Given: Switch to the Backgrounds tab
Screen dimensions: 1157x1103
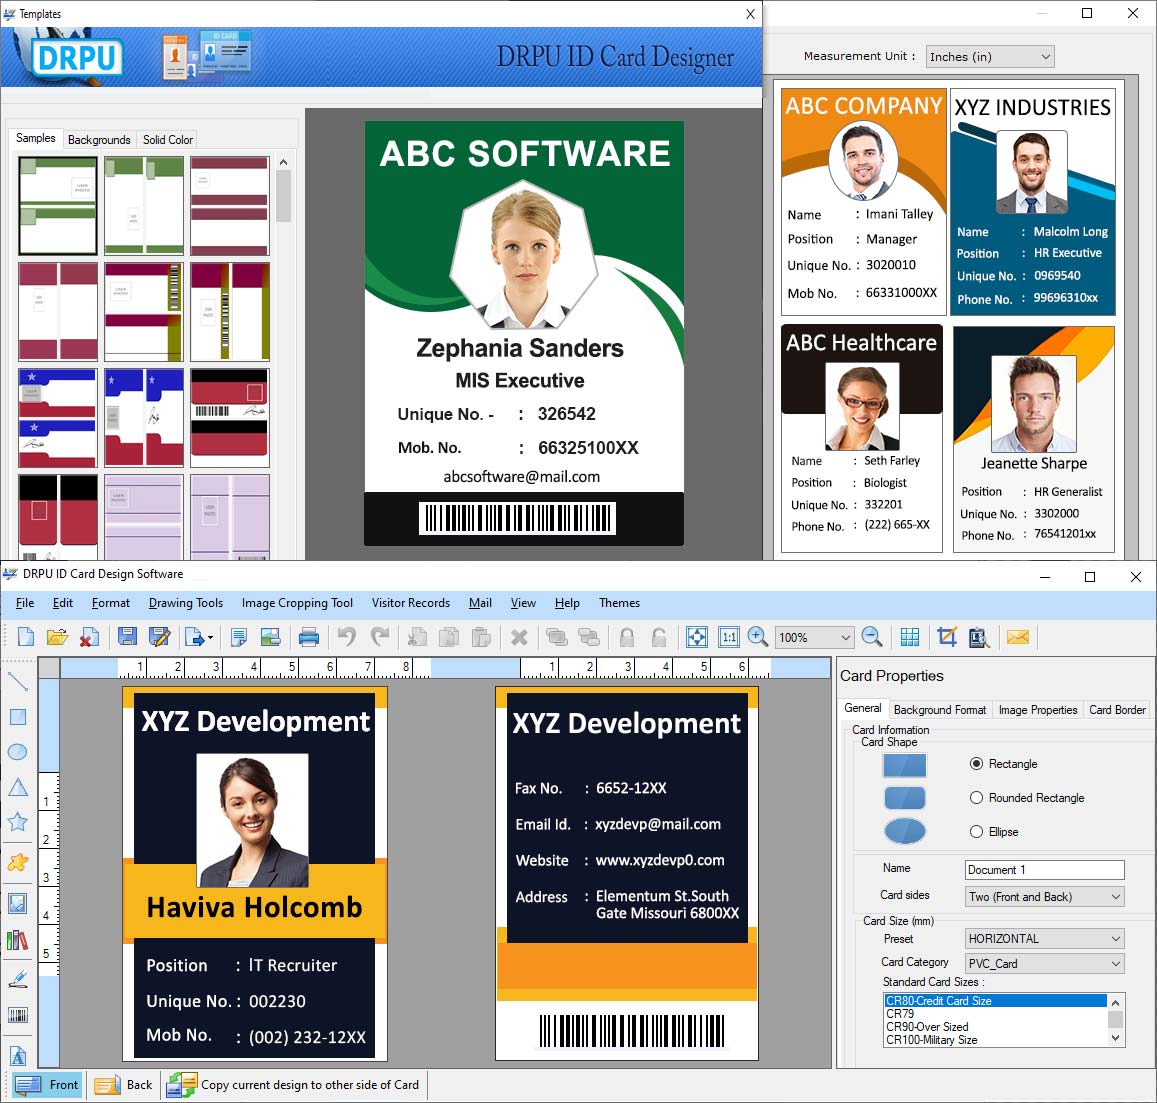Looking at the screenshot, I should pyautogui.click(x=99, y=139).
